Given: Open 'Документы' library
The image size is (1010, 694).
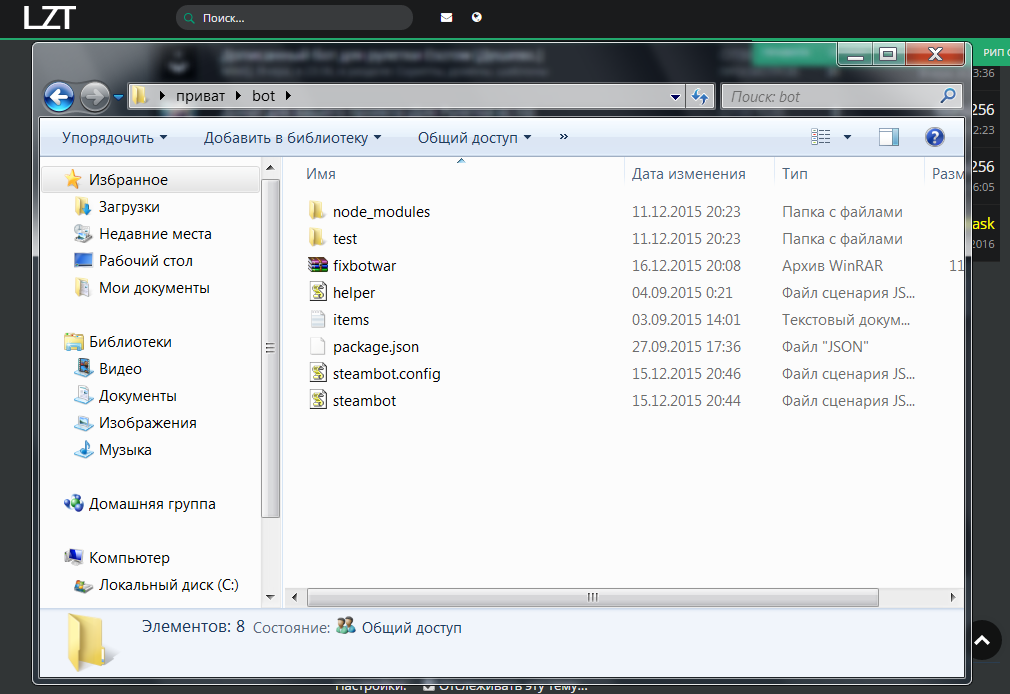Looking at the screenshot, I should click(x=137, y=396).
